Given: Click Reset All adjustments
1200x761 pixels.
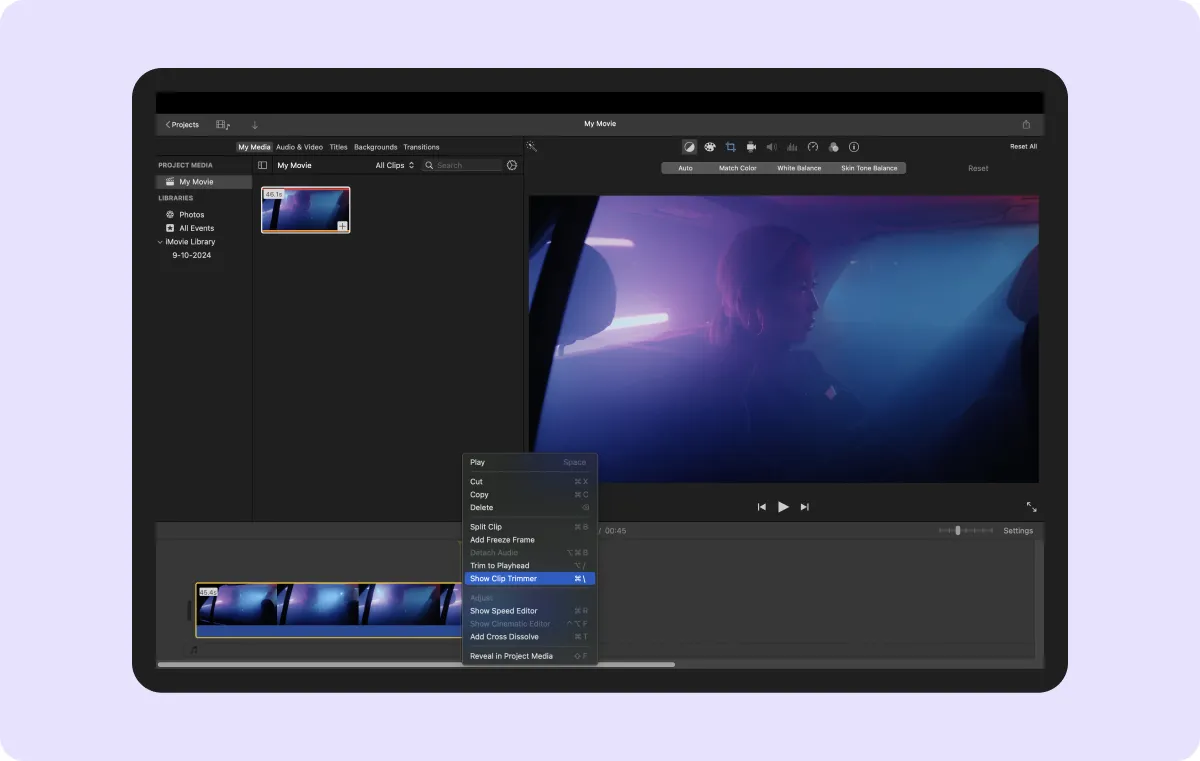Looking at the screenshot, I should point(1023,147).
